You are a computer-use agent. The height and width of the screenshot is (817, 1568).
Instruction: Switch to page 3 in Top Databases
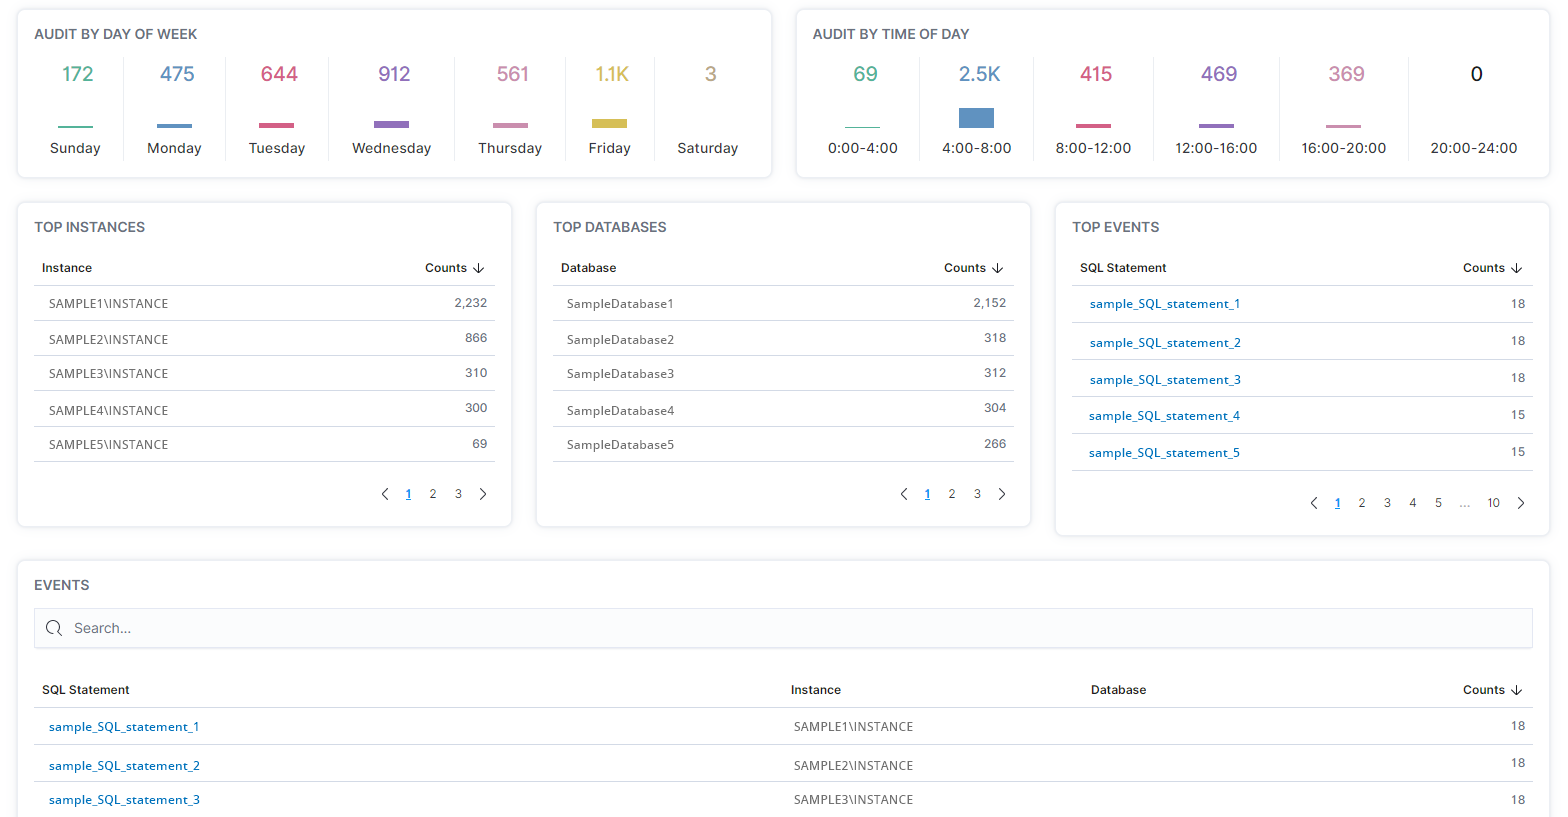[x=977, y=494]
